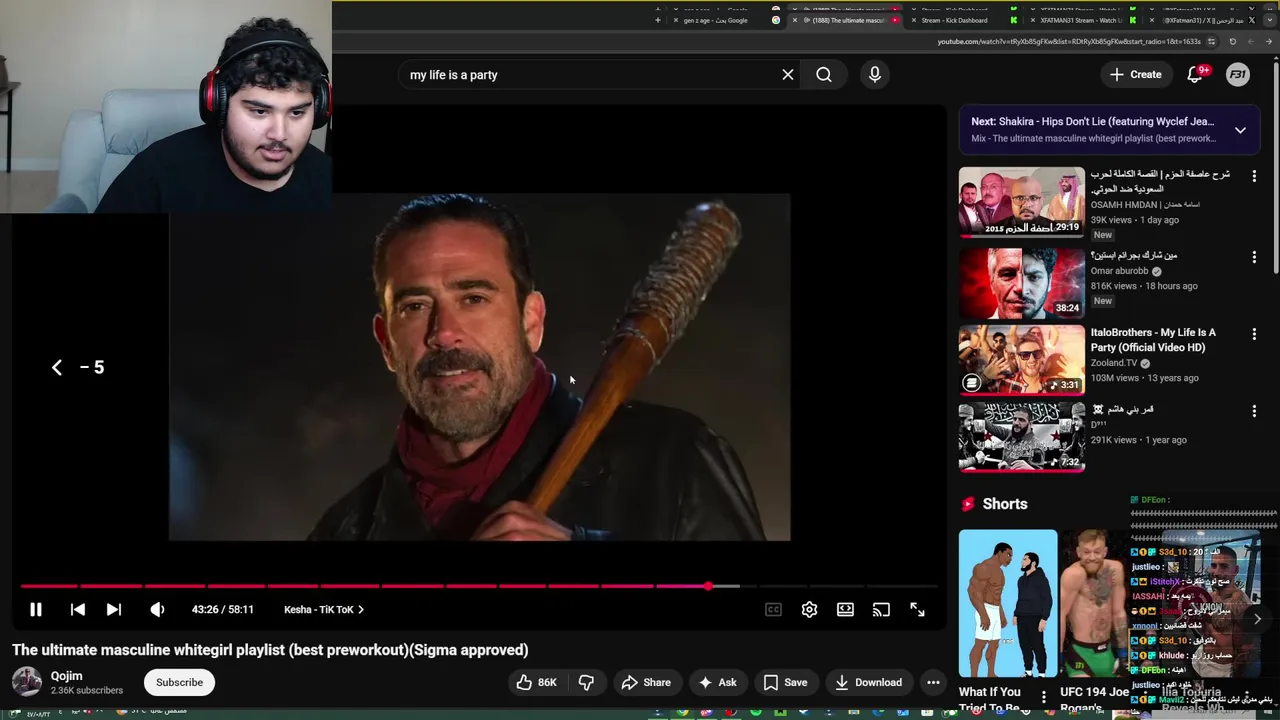Open the notifications bell
The height and width of the screenshot is (720, 1280).
(1194, 74)
